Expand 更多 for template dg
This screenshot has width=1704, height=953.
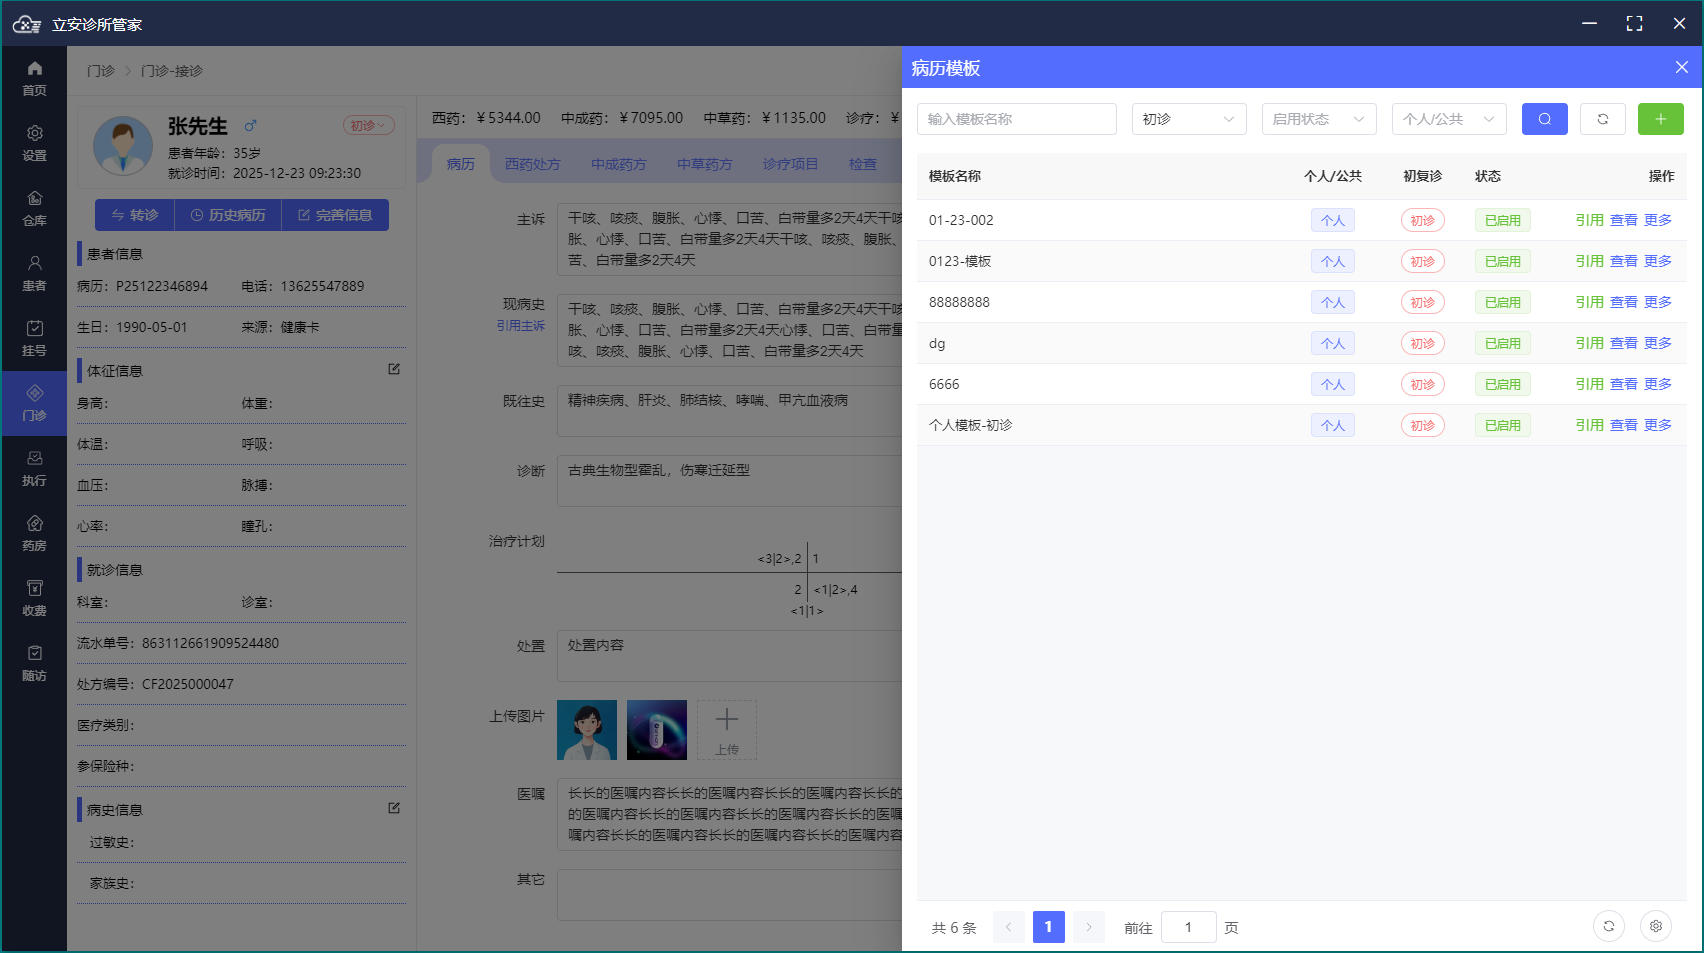coord(1658,343)
